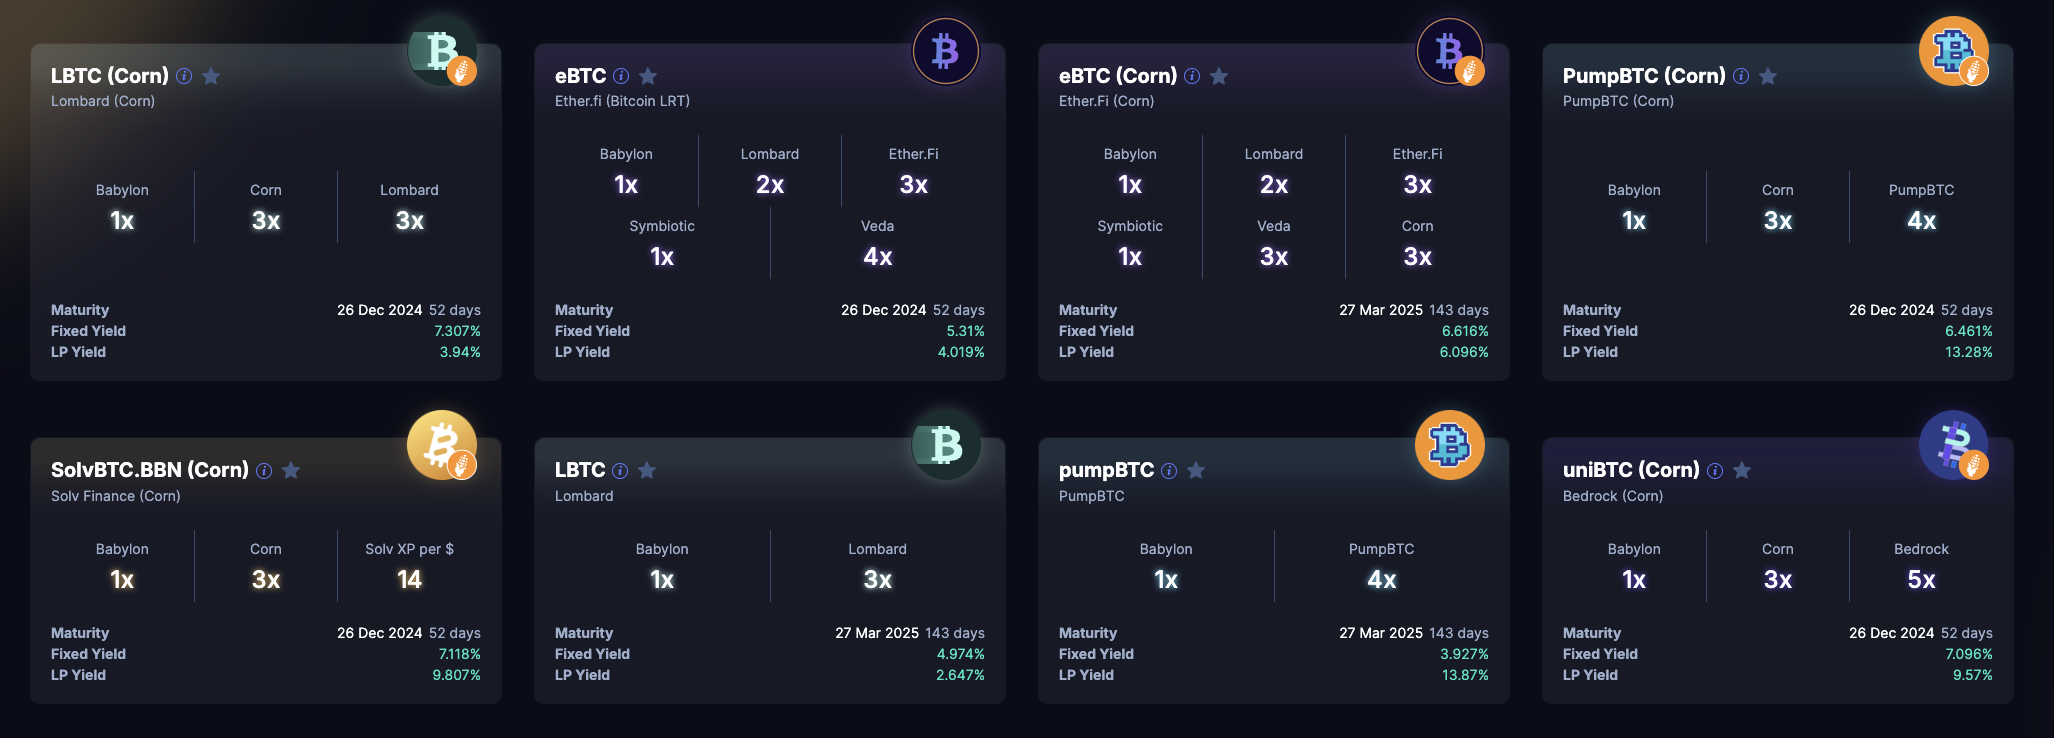This screenshot has height=738, width=2054.
Task: Click info icon next to LBTC (Corn)
Action: point(184,76)
